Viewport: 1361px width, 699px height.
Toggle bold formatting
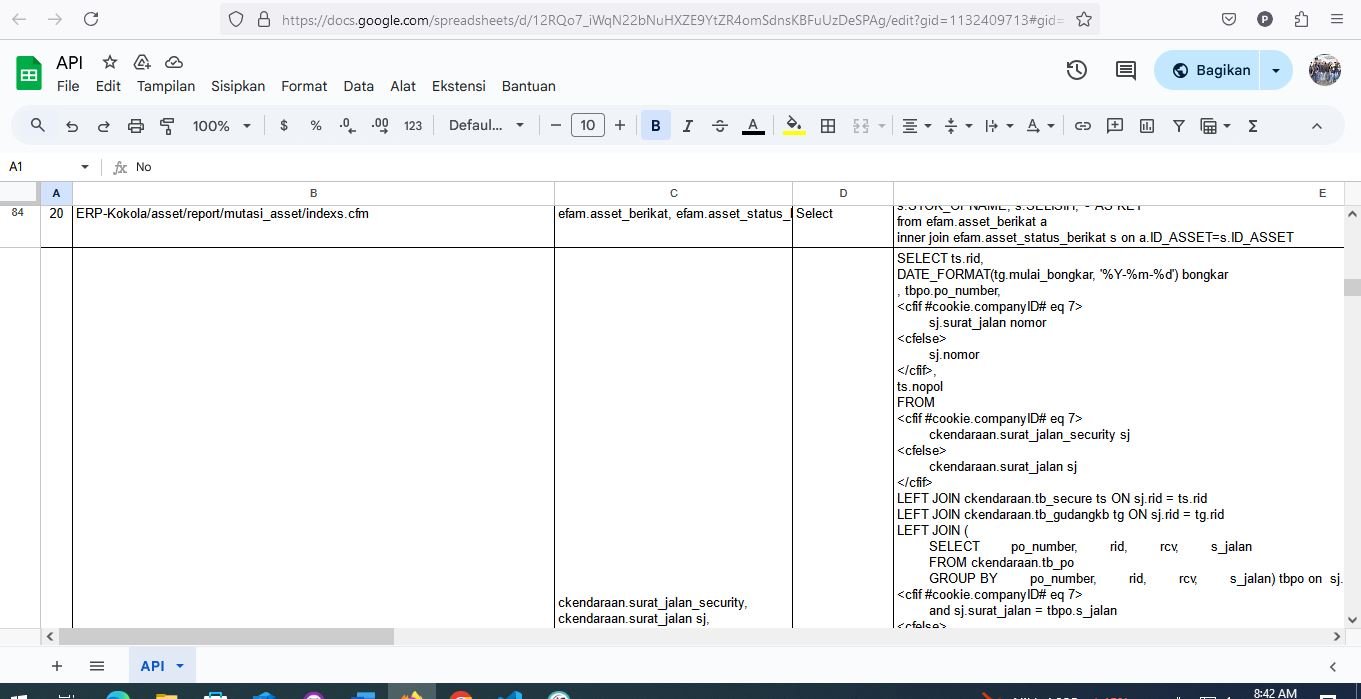tap(655, 126)
